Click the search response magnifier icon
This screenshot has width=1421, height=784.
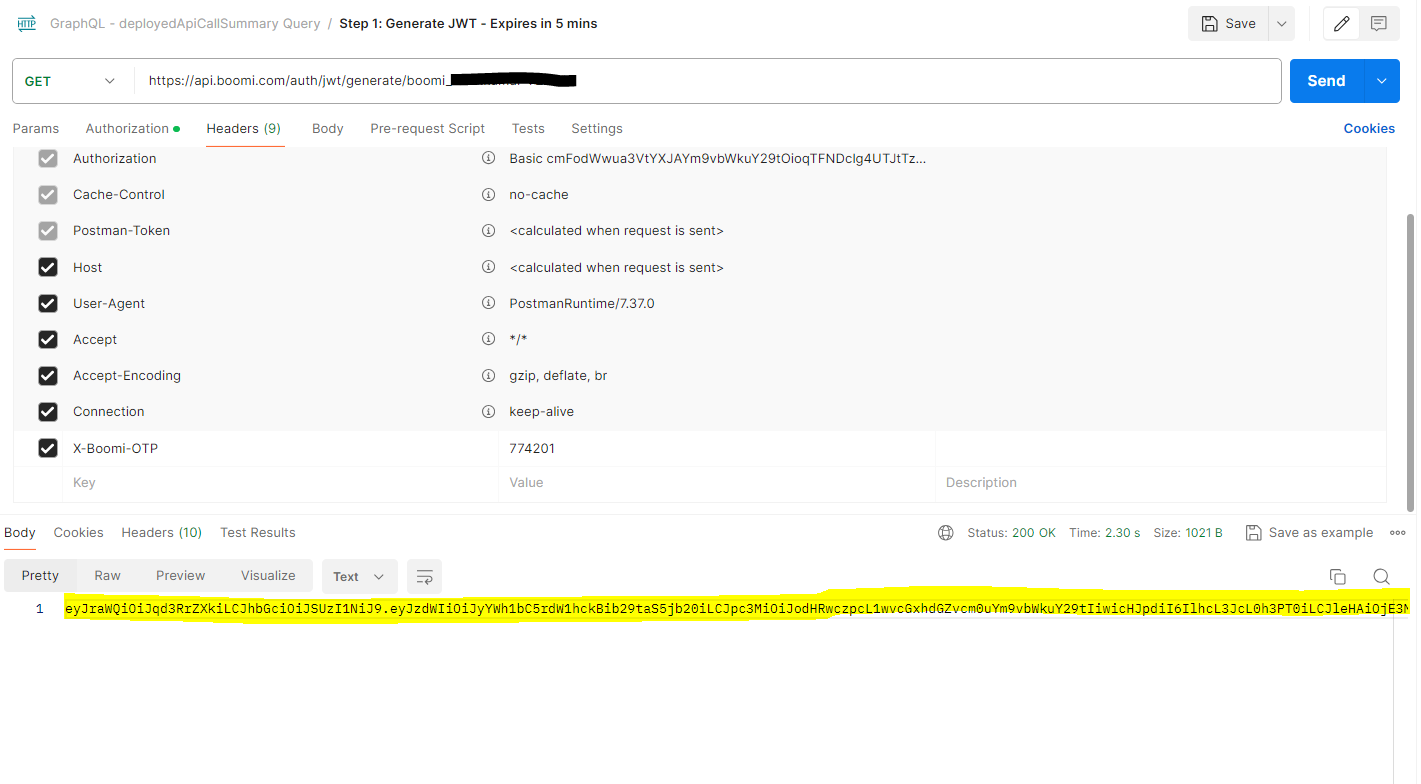(1381, 576)
